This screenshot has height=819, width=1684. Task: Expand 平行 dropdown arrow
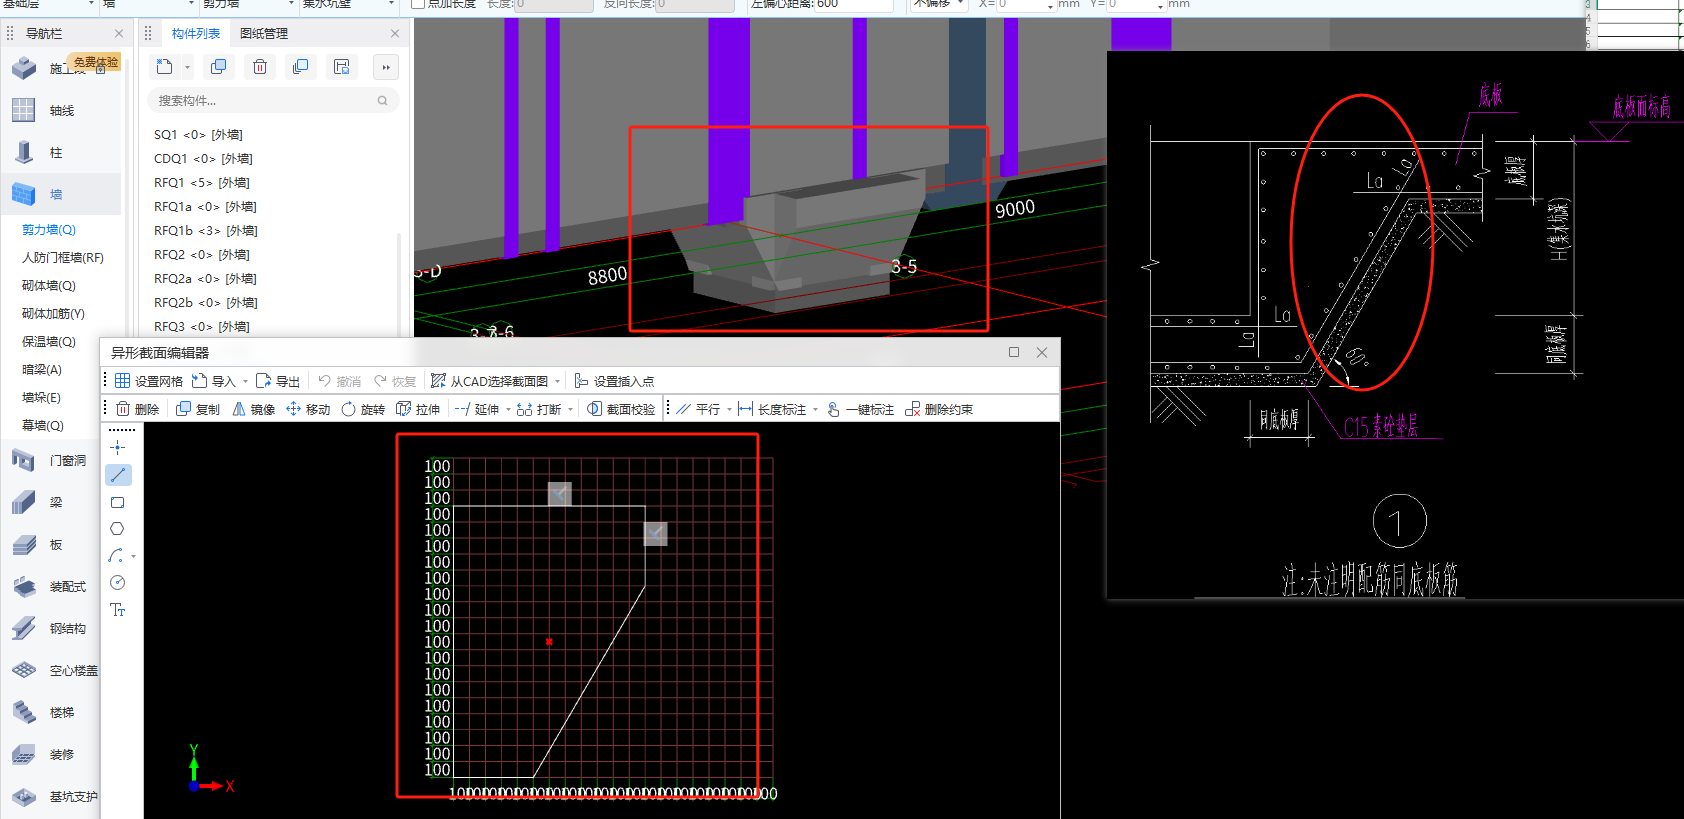click(729, 409)
